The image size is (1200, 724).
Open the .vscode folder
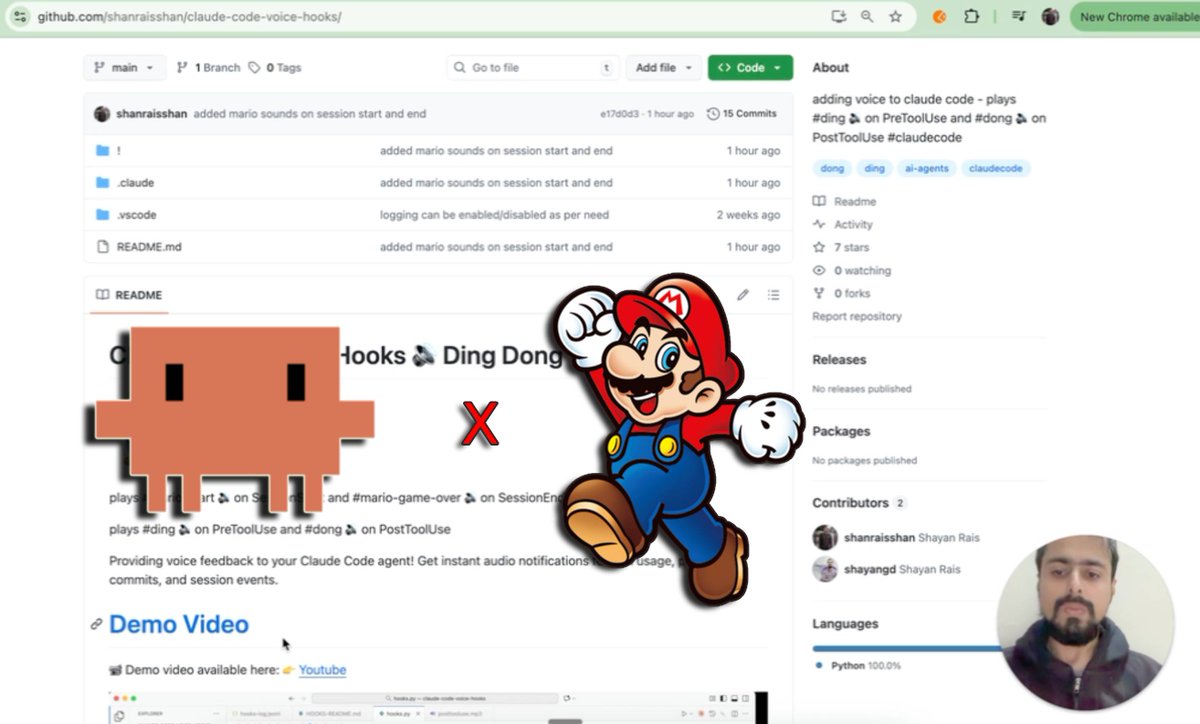[x=136, y=215]
